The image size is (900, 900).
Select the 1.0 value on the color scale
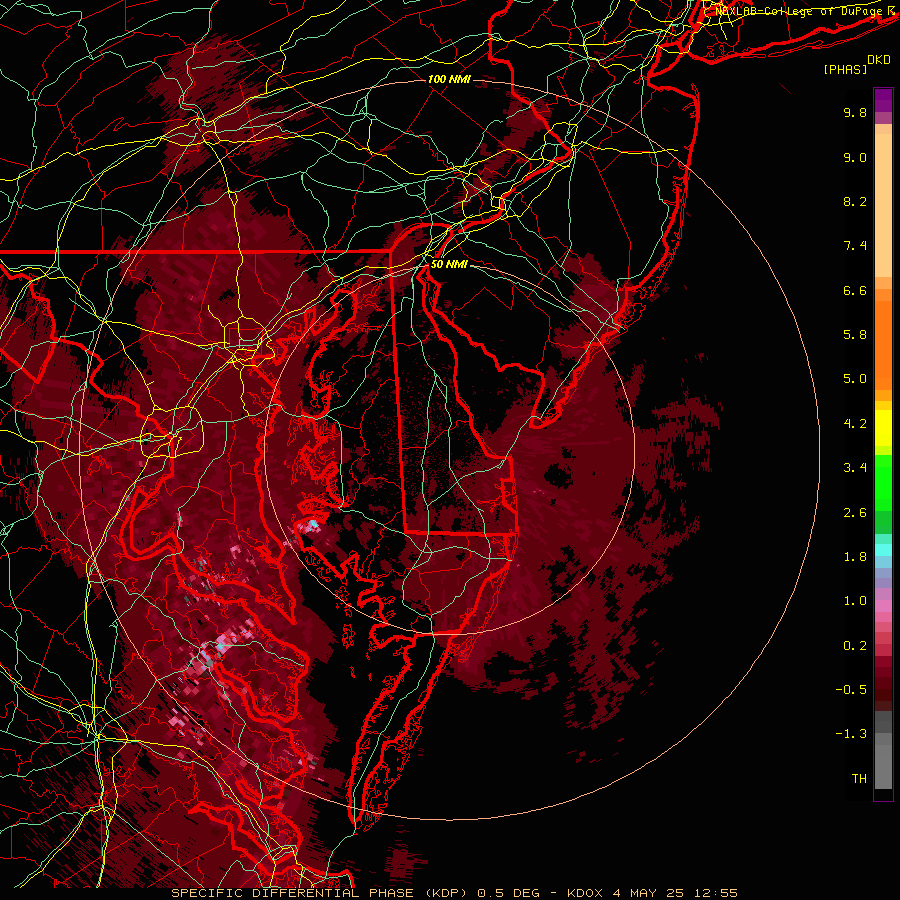click(855, 601)
